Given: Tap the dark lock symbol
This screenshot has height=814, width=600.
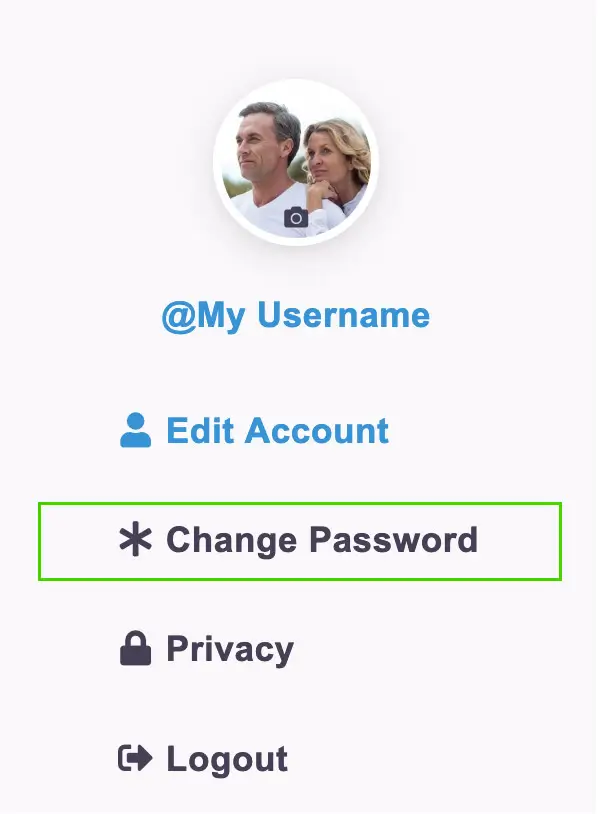Looking at the screenshot, I should click(135, 648).
